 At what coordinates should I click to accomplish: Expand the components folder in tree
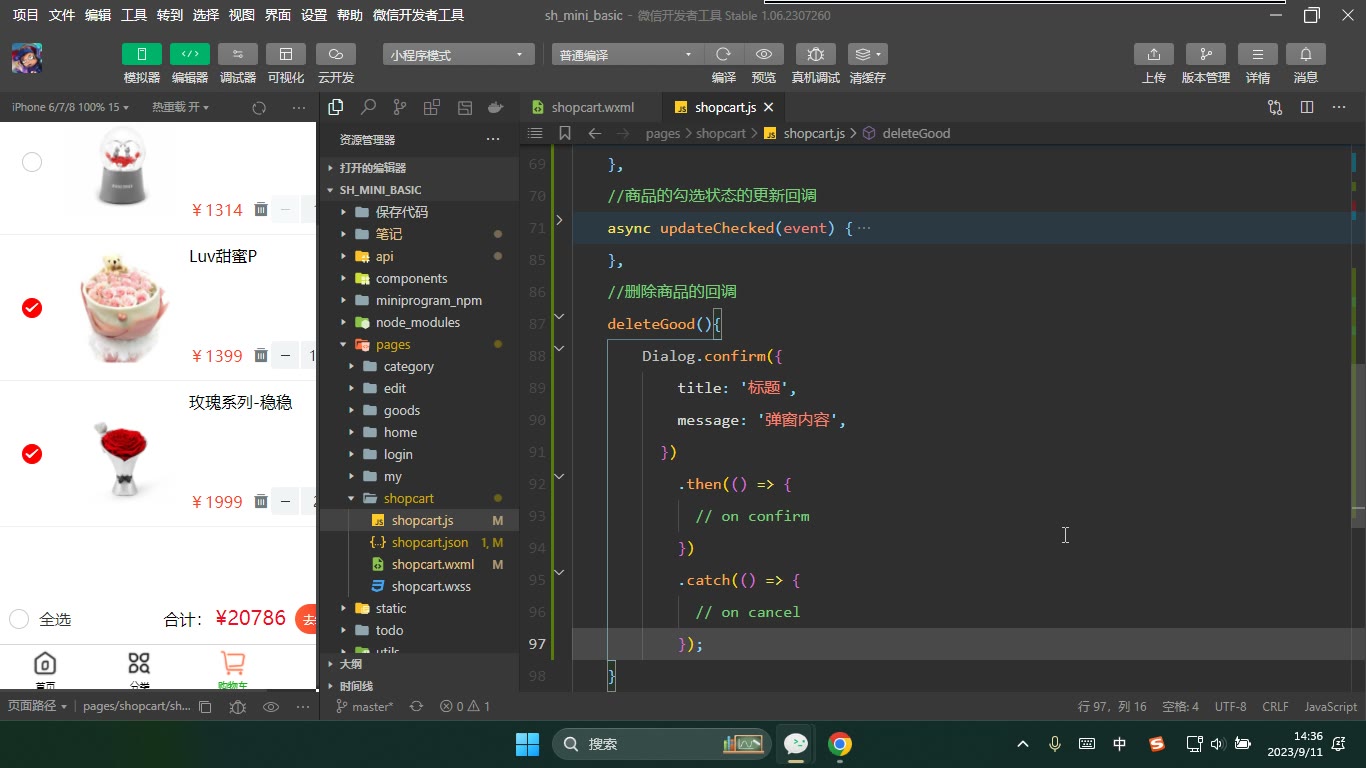(411, 278)
